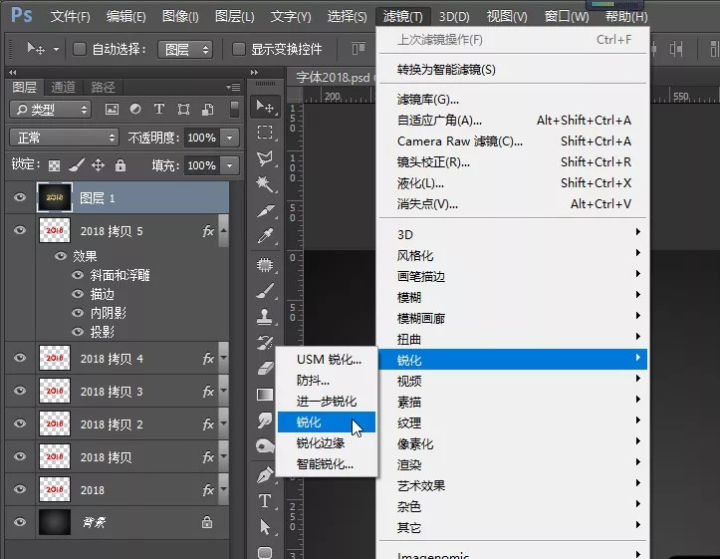The width and height of the screenshot is (720, 559).
Task: Select the Clone Stamp tool
Action: pos(265,316)
